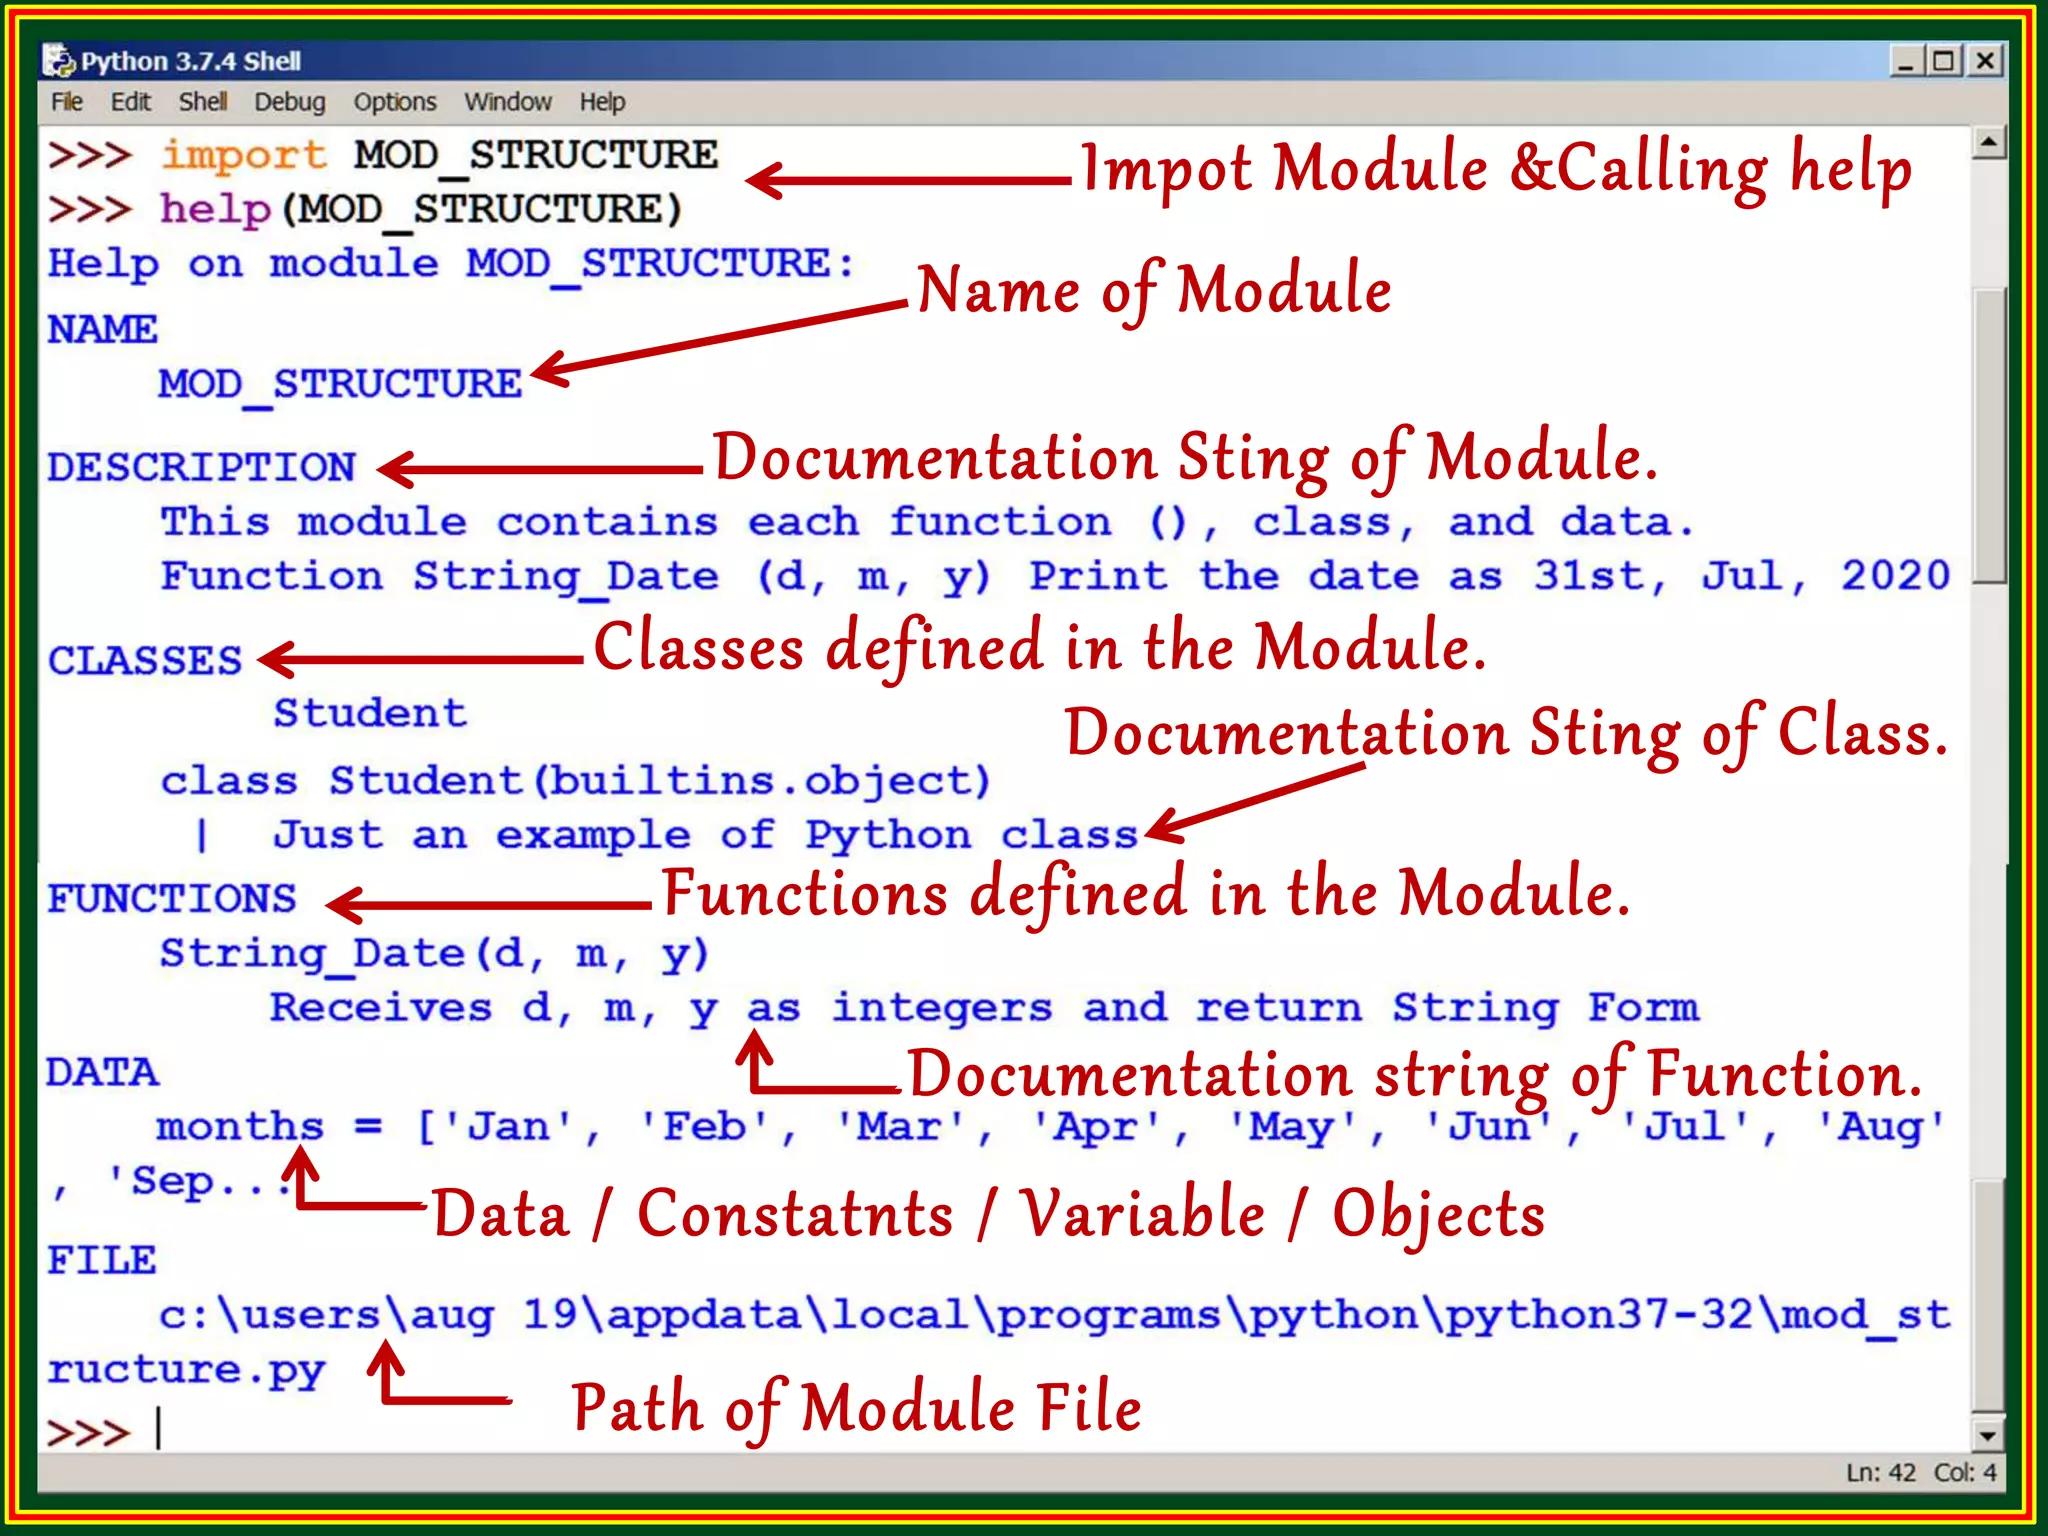Viewport: 2048px width, 1536px height.
Task: Click 'Function String_Date (d, m, y)' line
Action: point(1055,577)
